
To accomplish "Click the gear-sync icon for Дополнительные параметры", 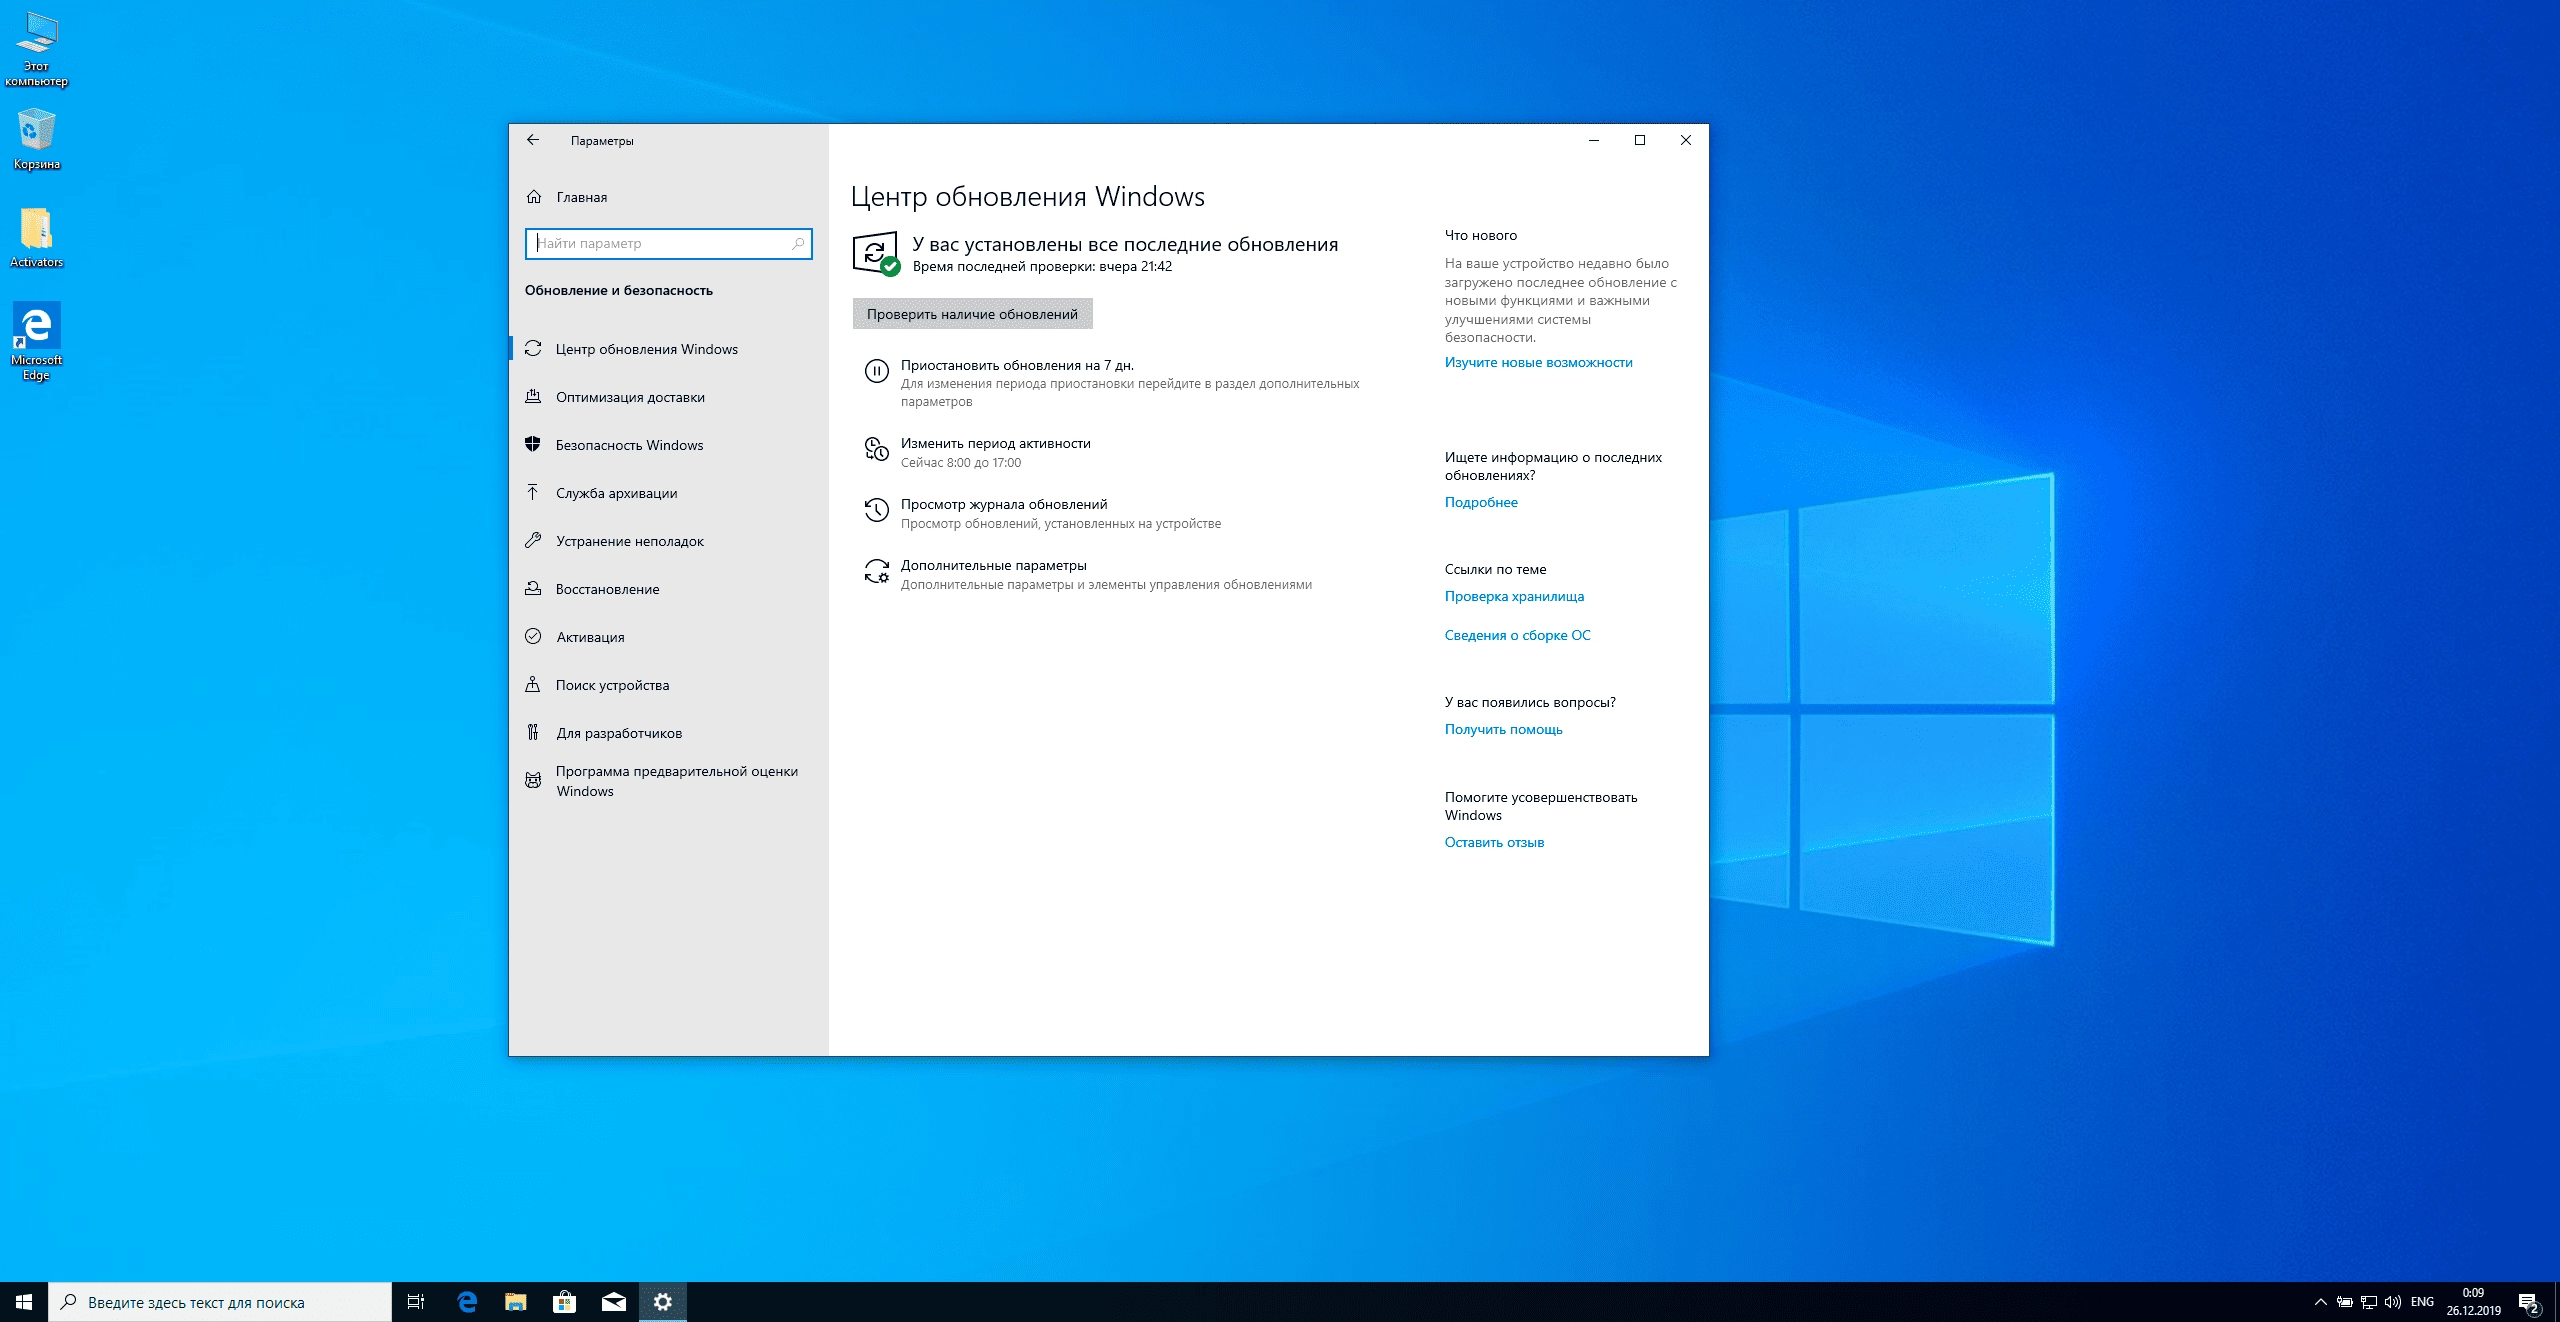I will (876, 571).
